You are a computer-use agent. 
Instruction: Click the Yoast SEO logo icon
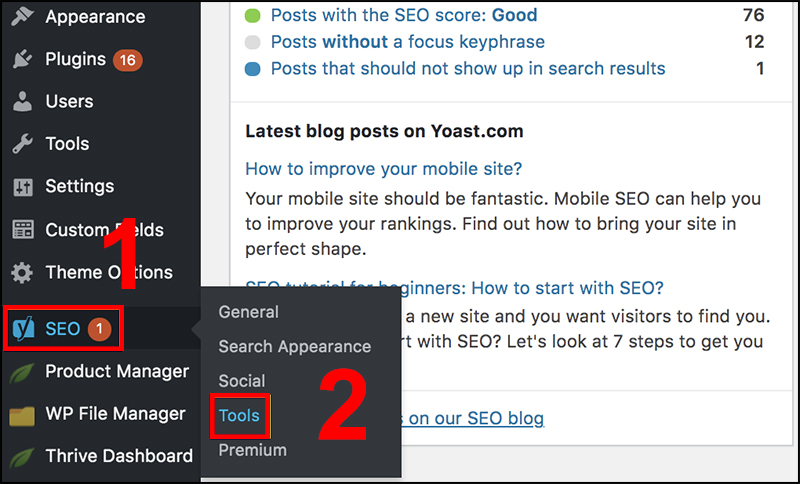click(22, 329)
